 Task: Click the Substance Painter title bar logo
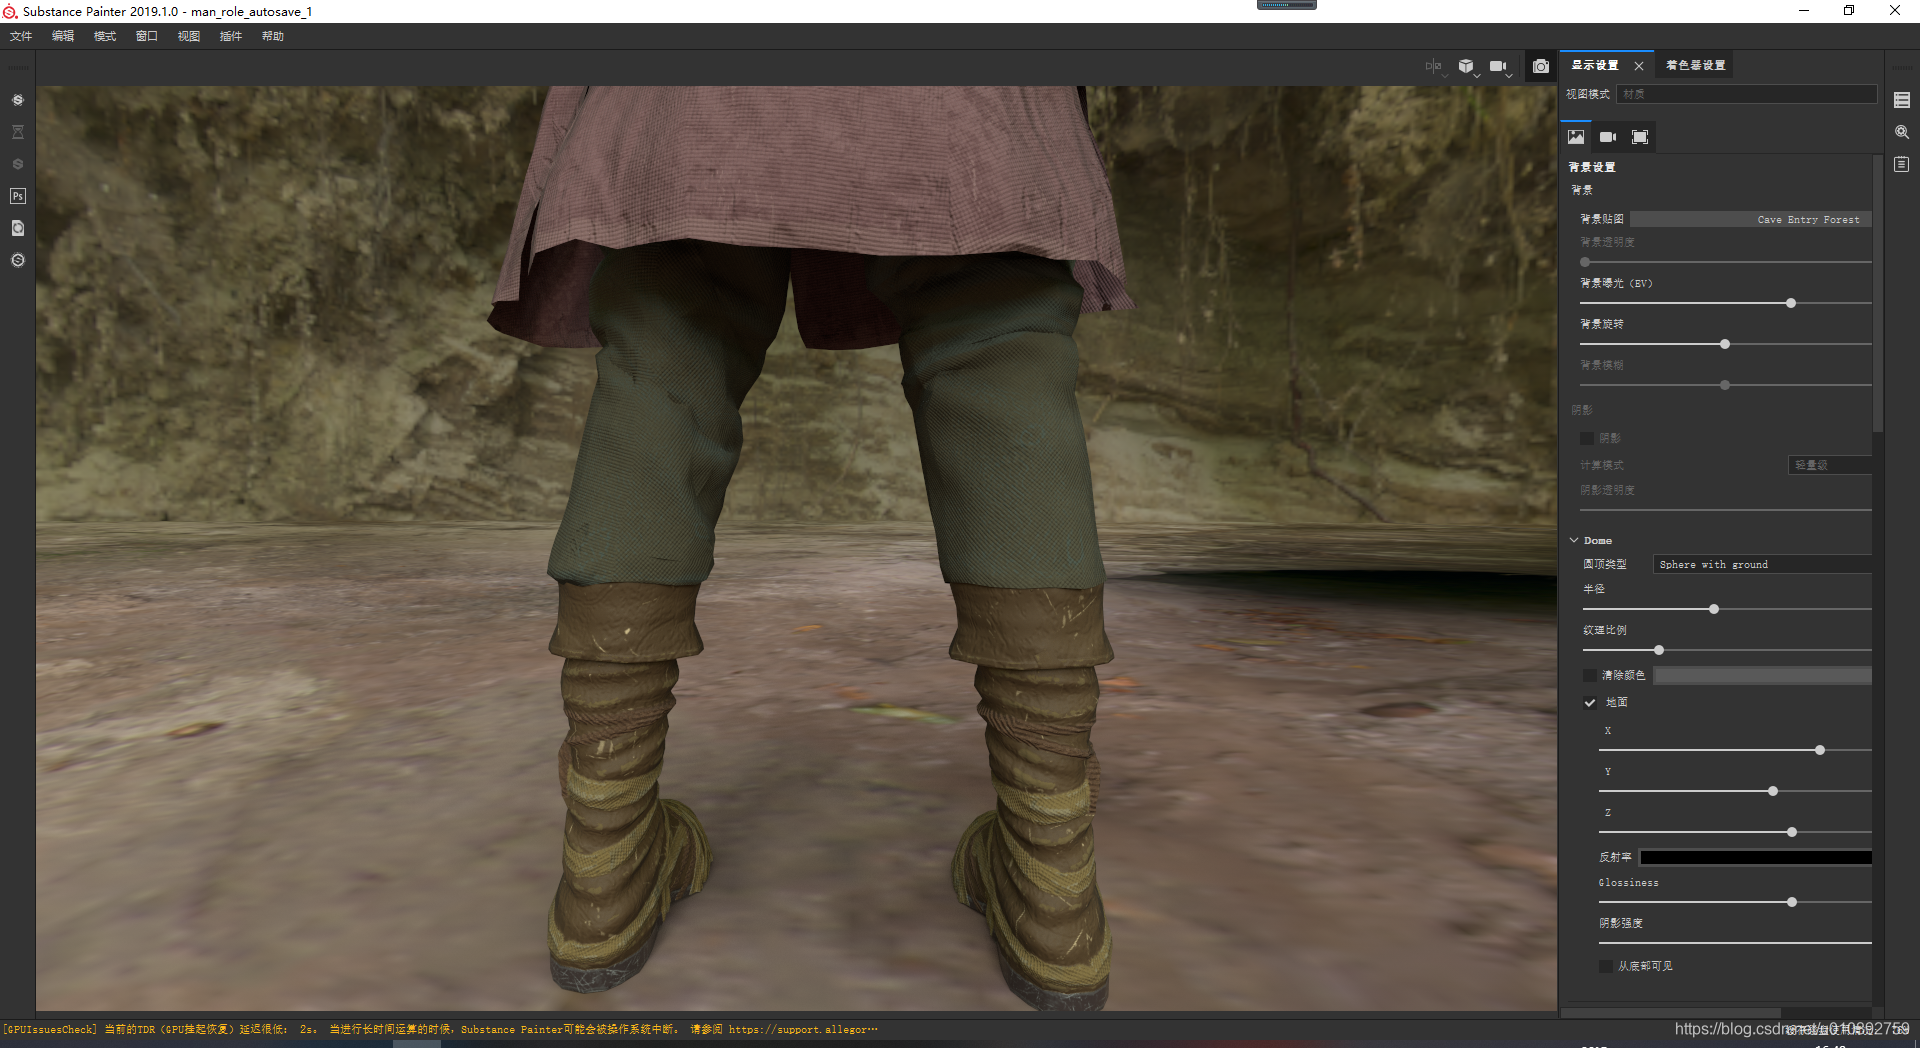pos(10,11)
